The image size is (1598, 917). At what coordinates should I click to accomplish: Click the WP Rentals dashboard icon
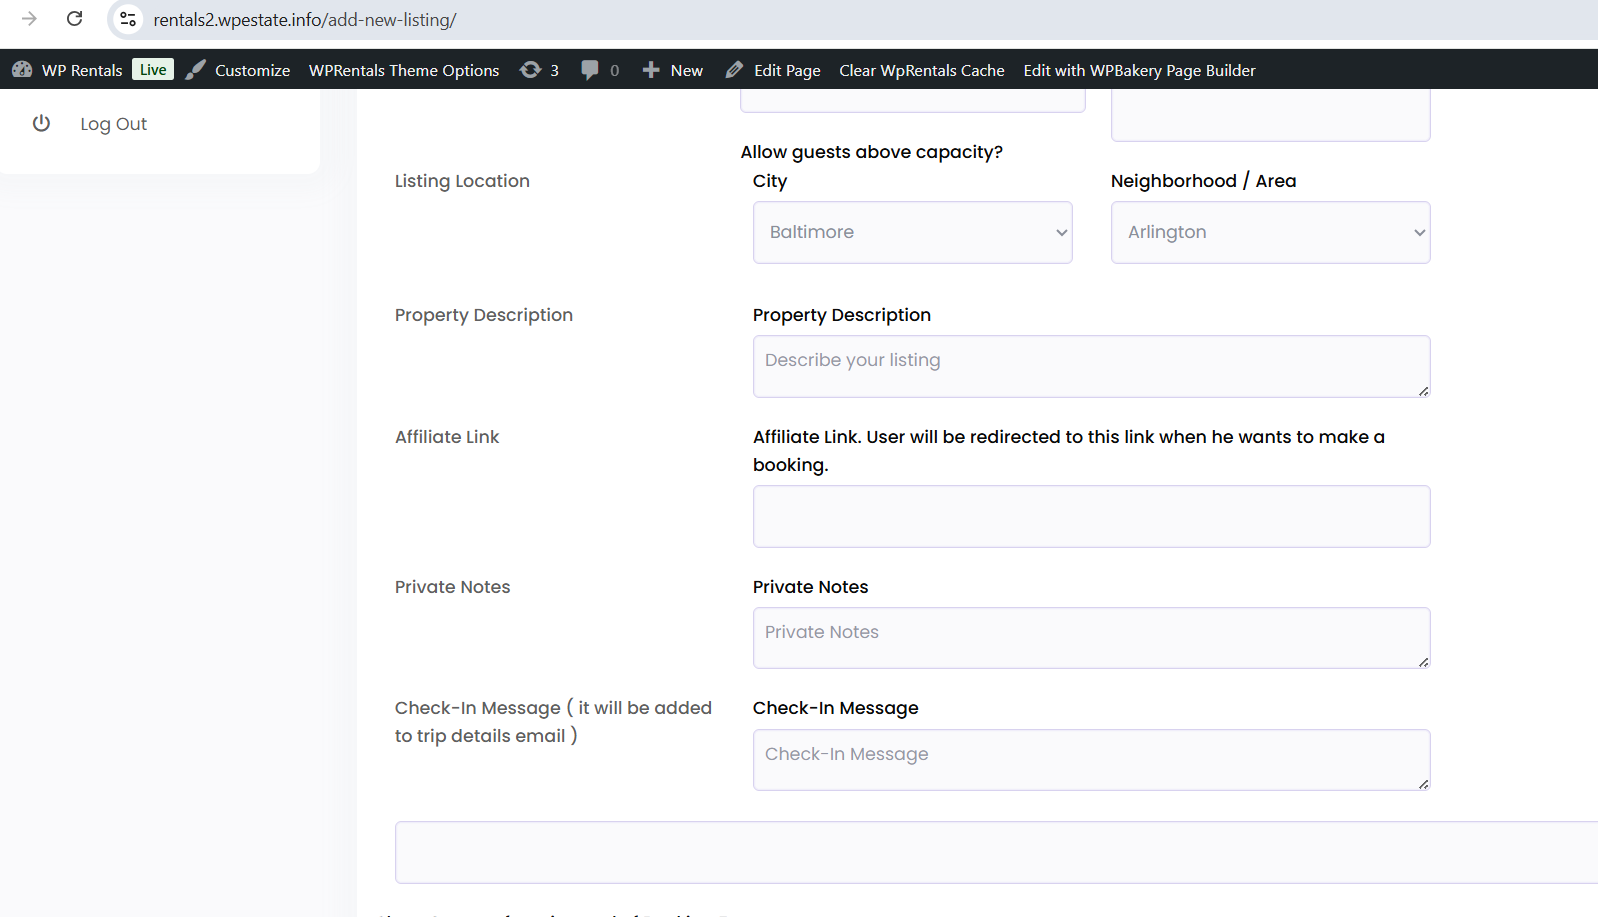click(x=22, y=70)
